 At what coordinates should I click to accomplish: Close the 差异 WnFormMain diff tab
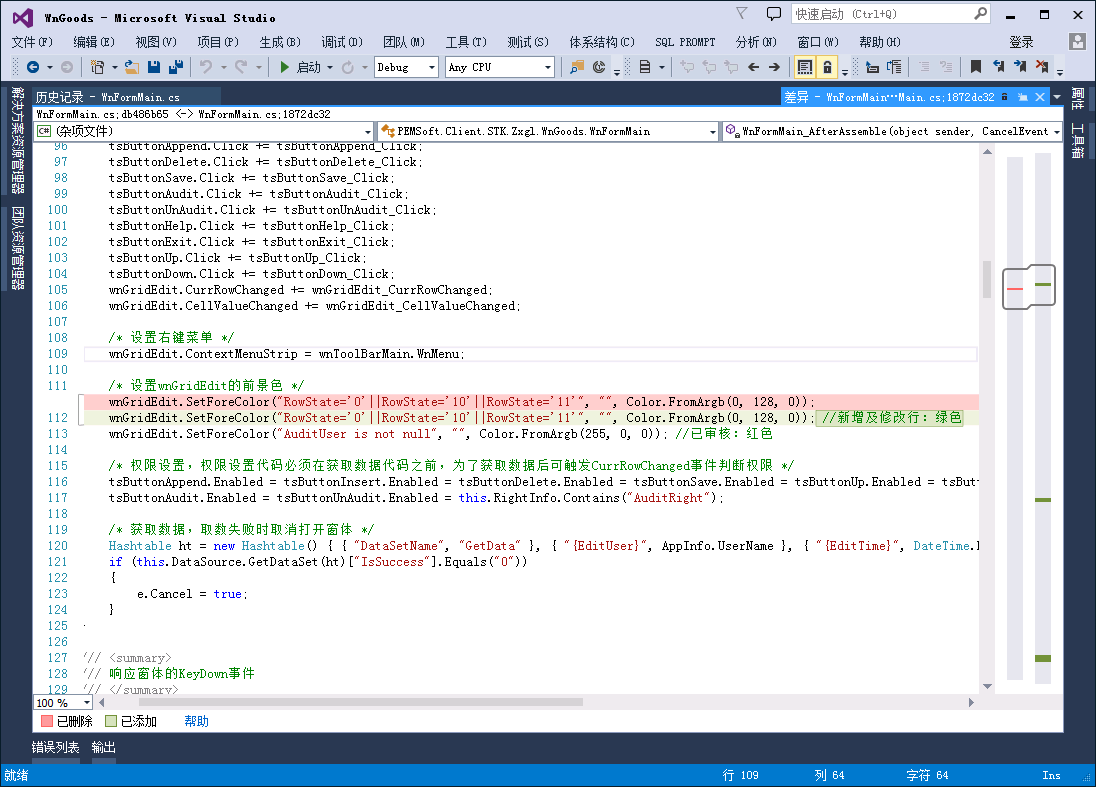[x=1040, y=97]
